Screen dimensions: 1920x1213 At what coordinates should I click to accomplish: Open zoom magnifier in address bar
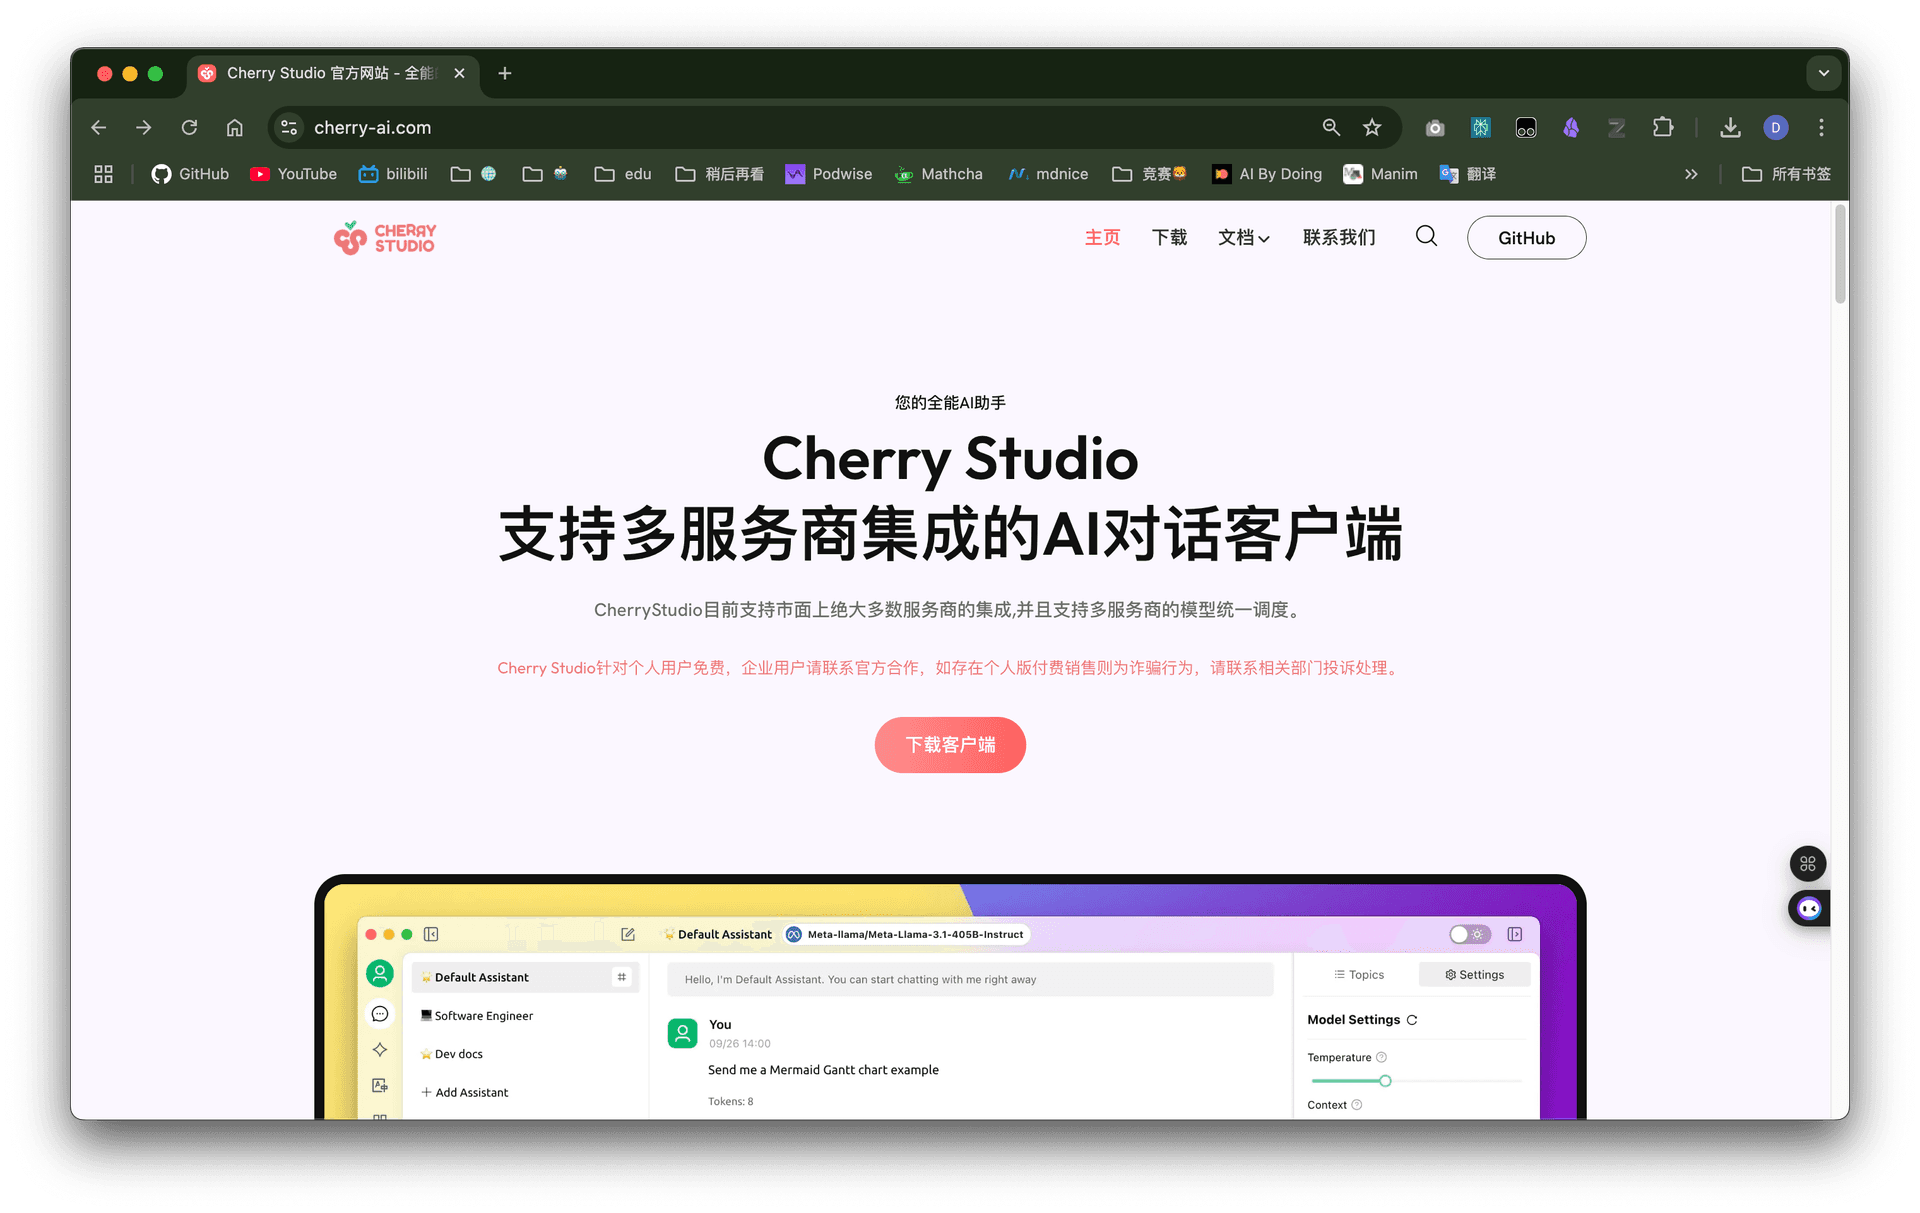(1331, 127)
